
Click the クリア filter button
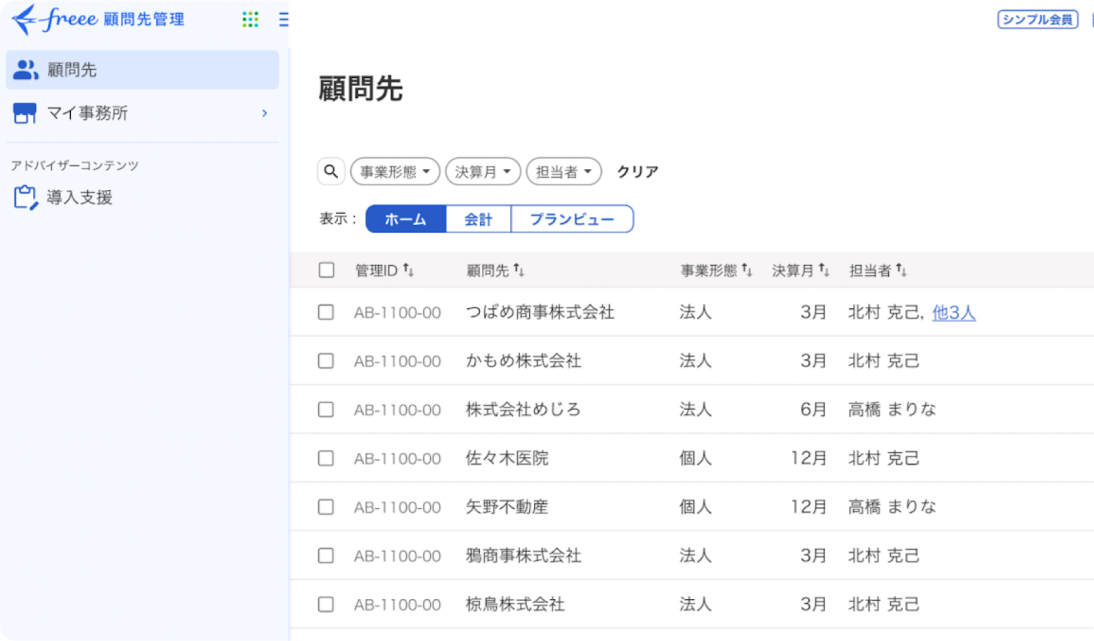pos(638,172)
